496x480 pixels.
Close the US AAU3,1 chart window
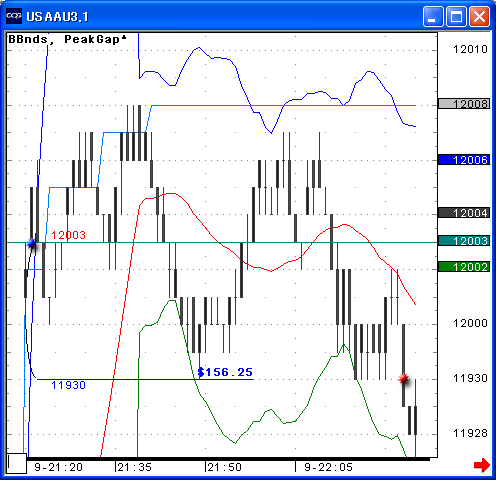coord(479,16)
